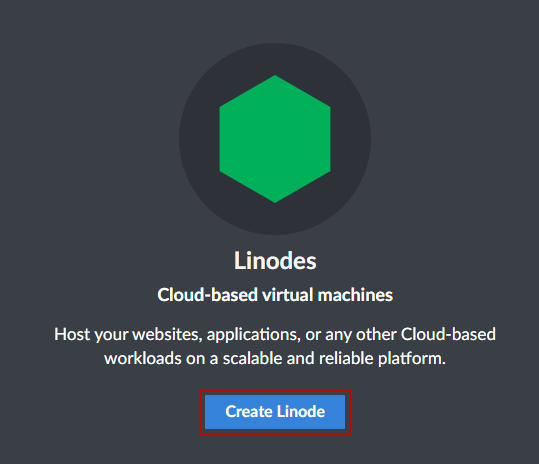
Task: Click the 'Cloud-based' word in description
Action: point(448,334)
